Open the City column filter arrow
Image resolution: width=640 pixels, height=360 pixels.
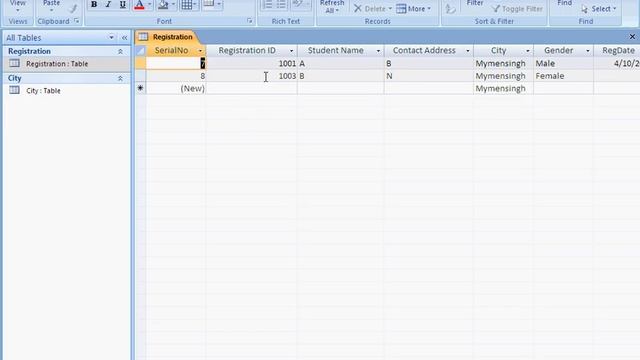pos(528,51)
